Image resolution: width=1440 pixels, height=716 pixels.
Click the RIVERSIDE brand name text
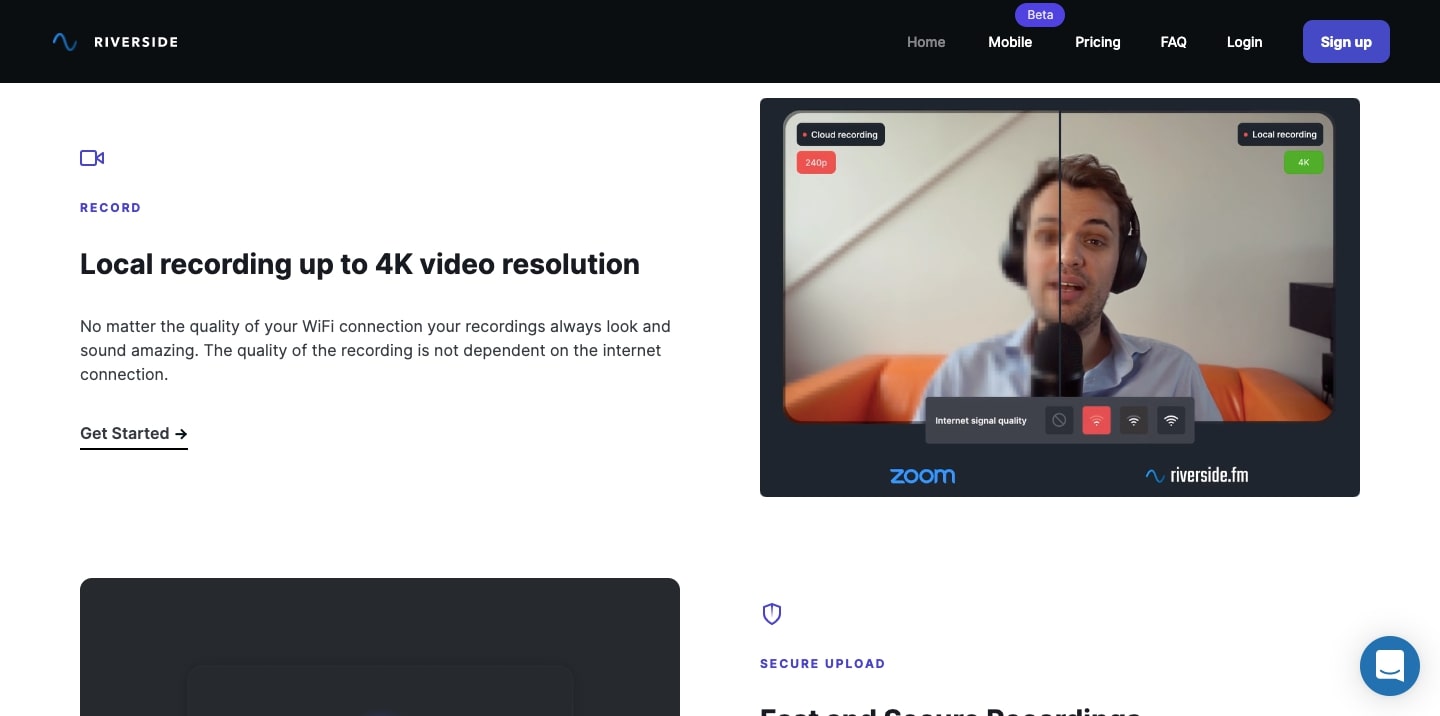click(x=136, y=42)
